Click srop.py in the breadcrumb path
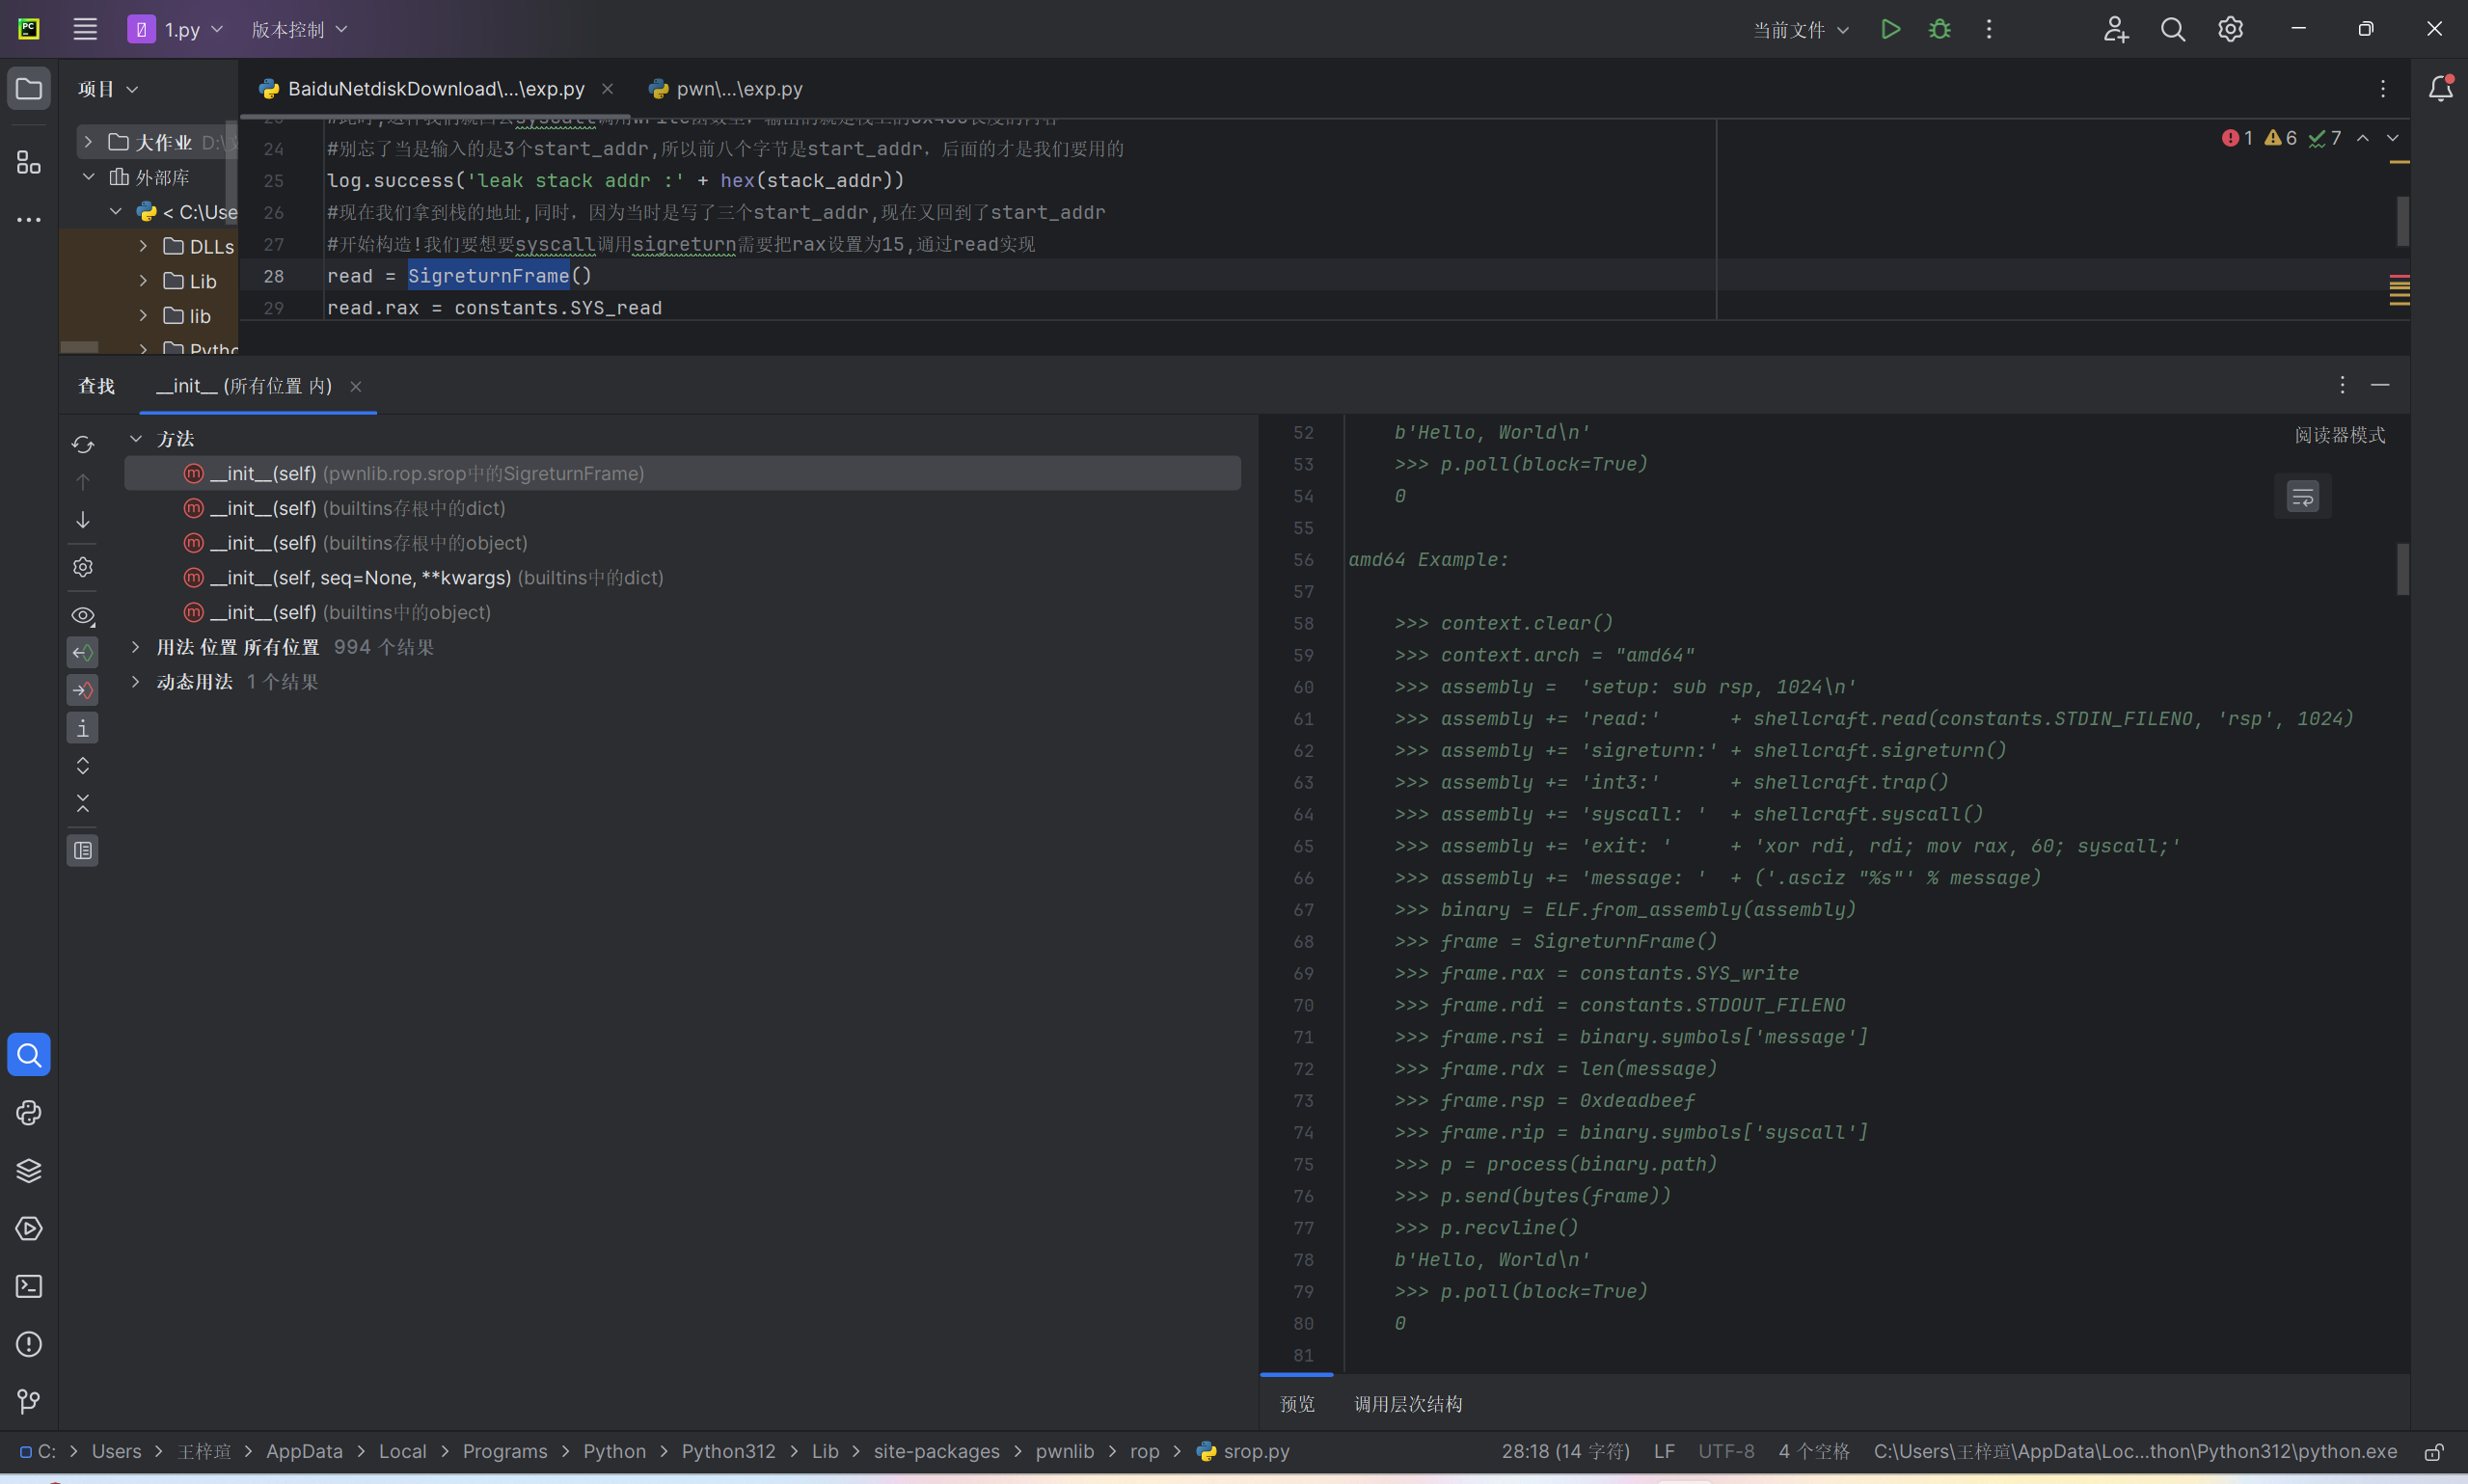 coord(1255,1451)
